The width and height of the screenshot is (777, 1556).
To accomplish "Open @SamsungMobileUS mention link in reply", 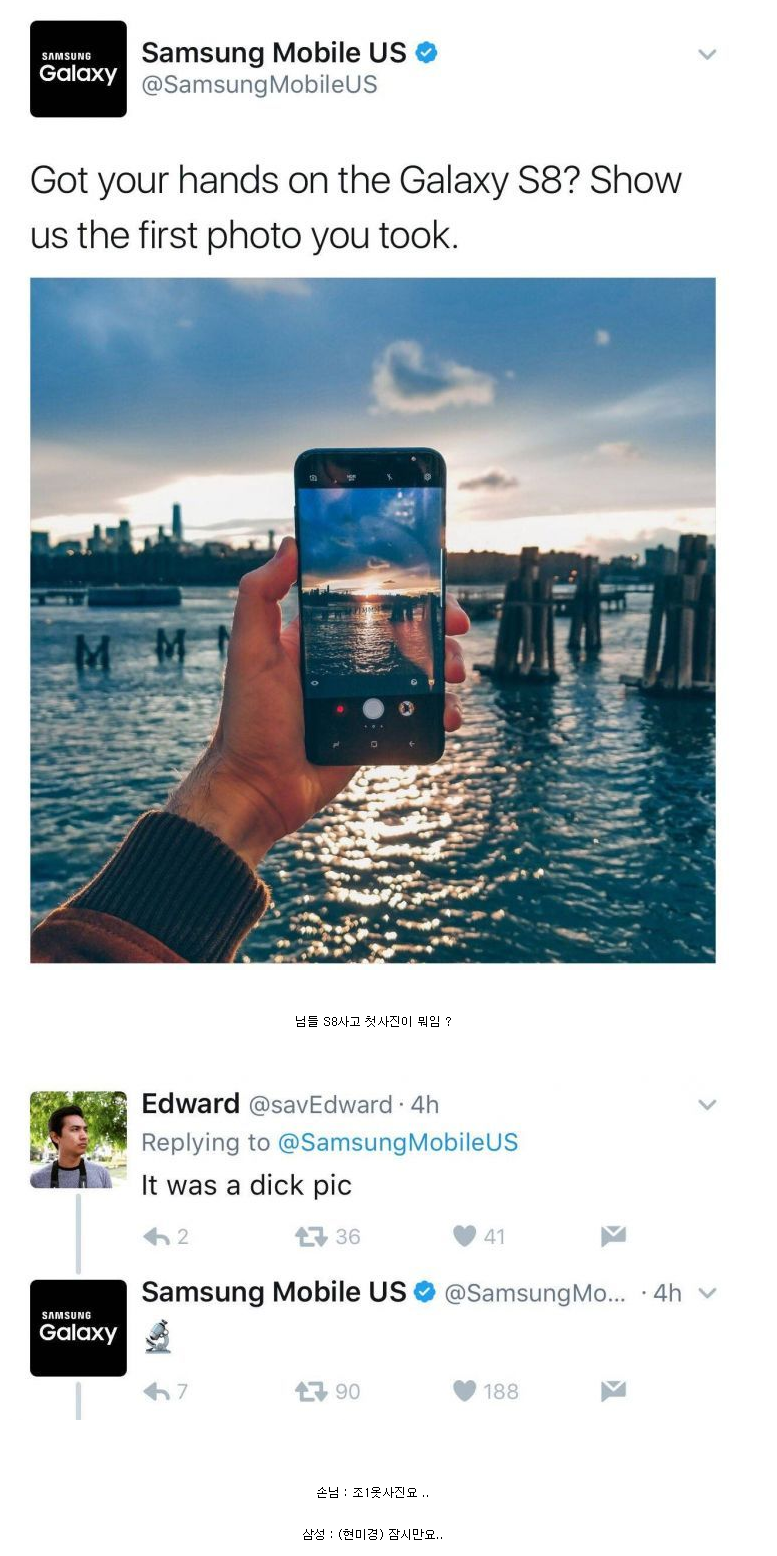I will click(x=397, y=1142).
